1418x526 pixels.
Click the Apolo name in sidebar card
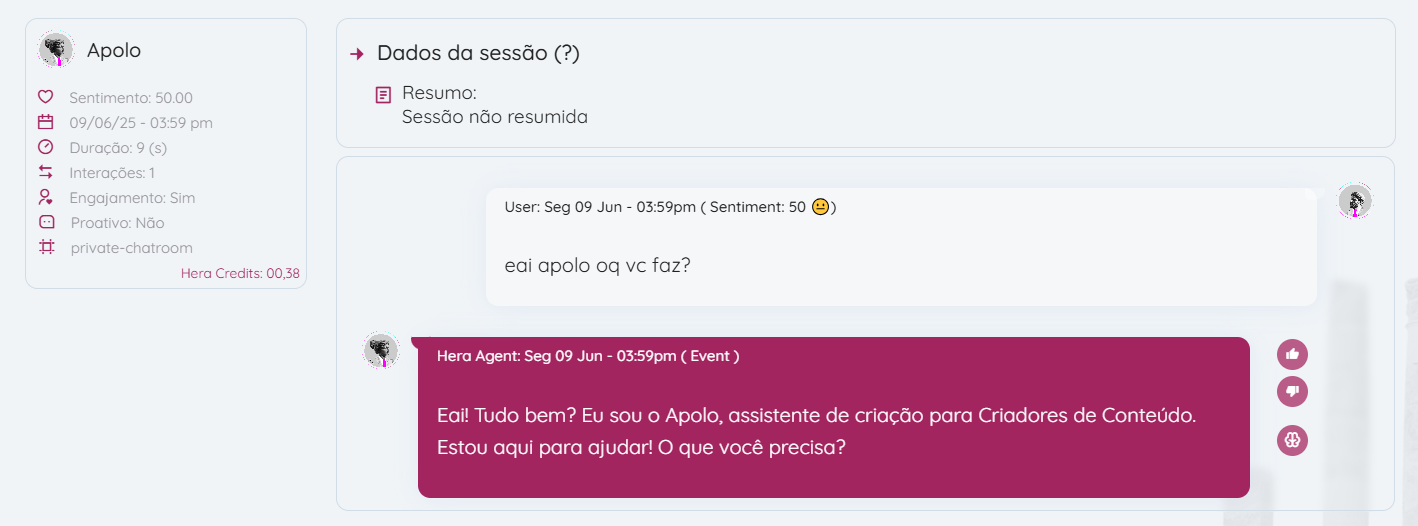coord(114,50)
